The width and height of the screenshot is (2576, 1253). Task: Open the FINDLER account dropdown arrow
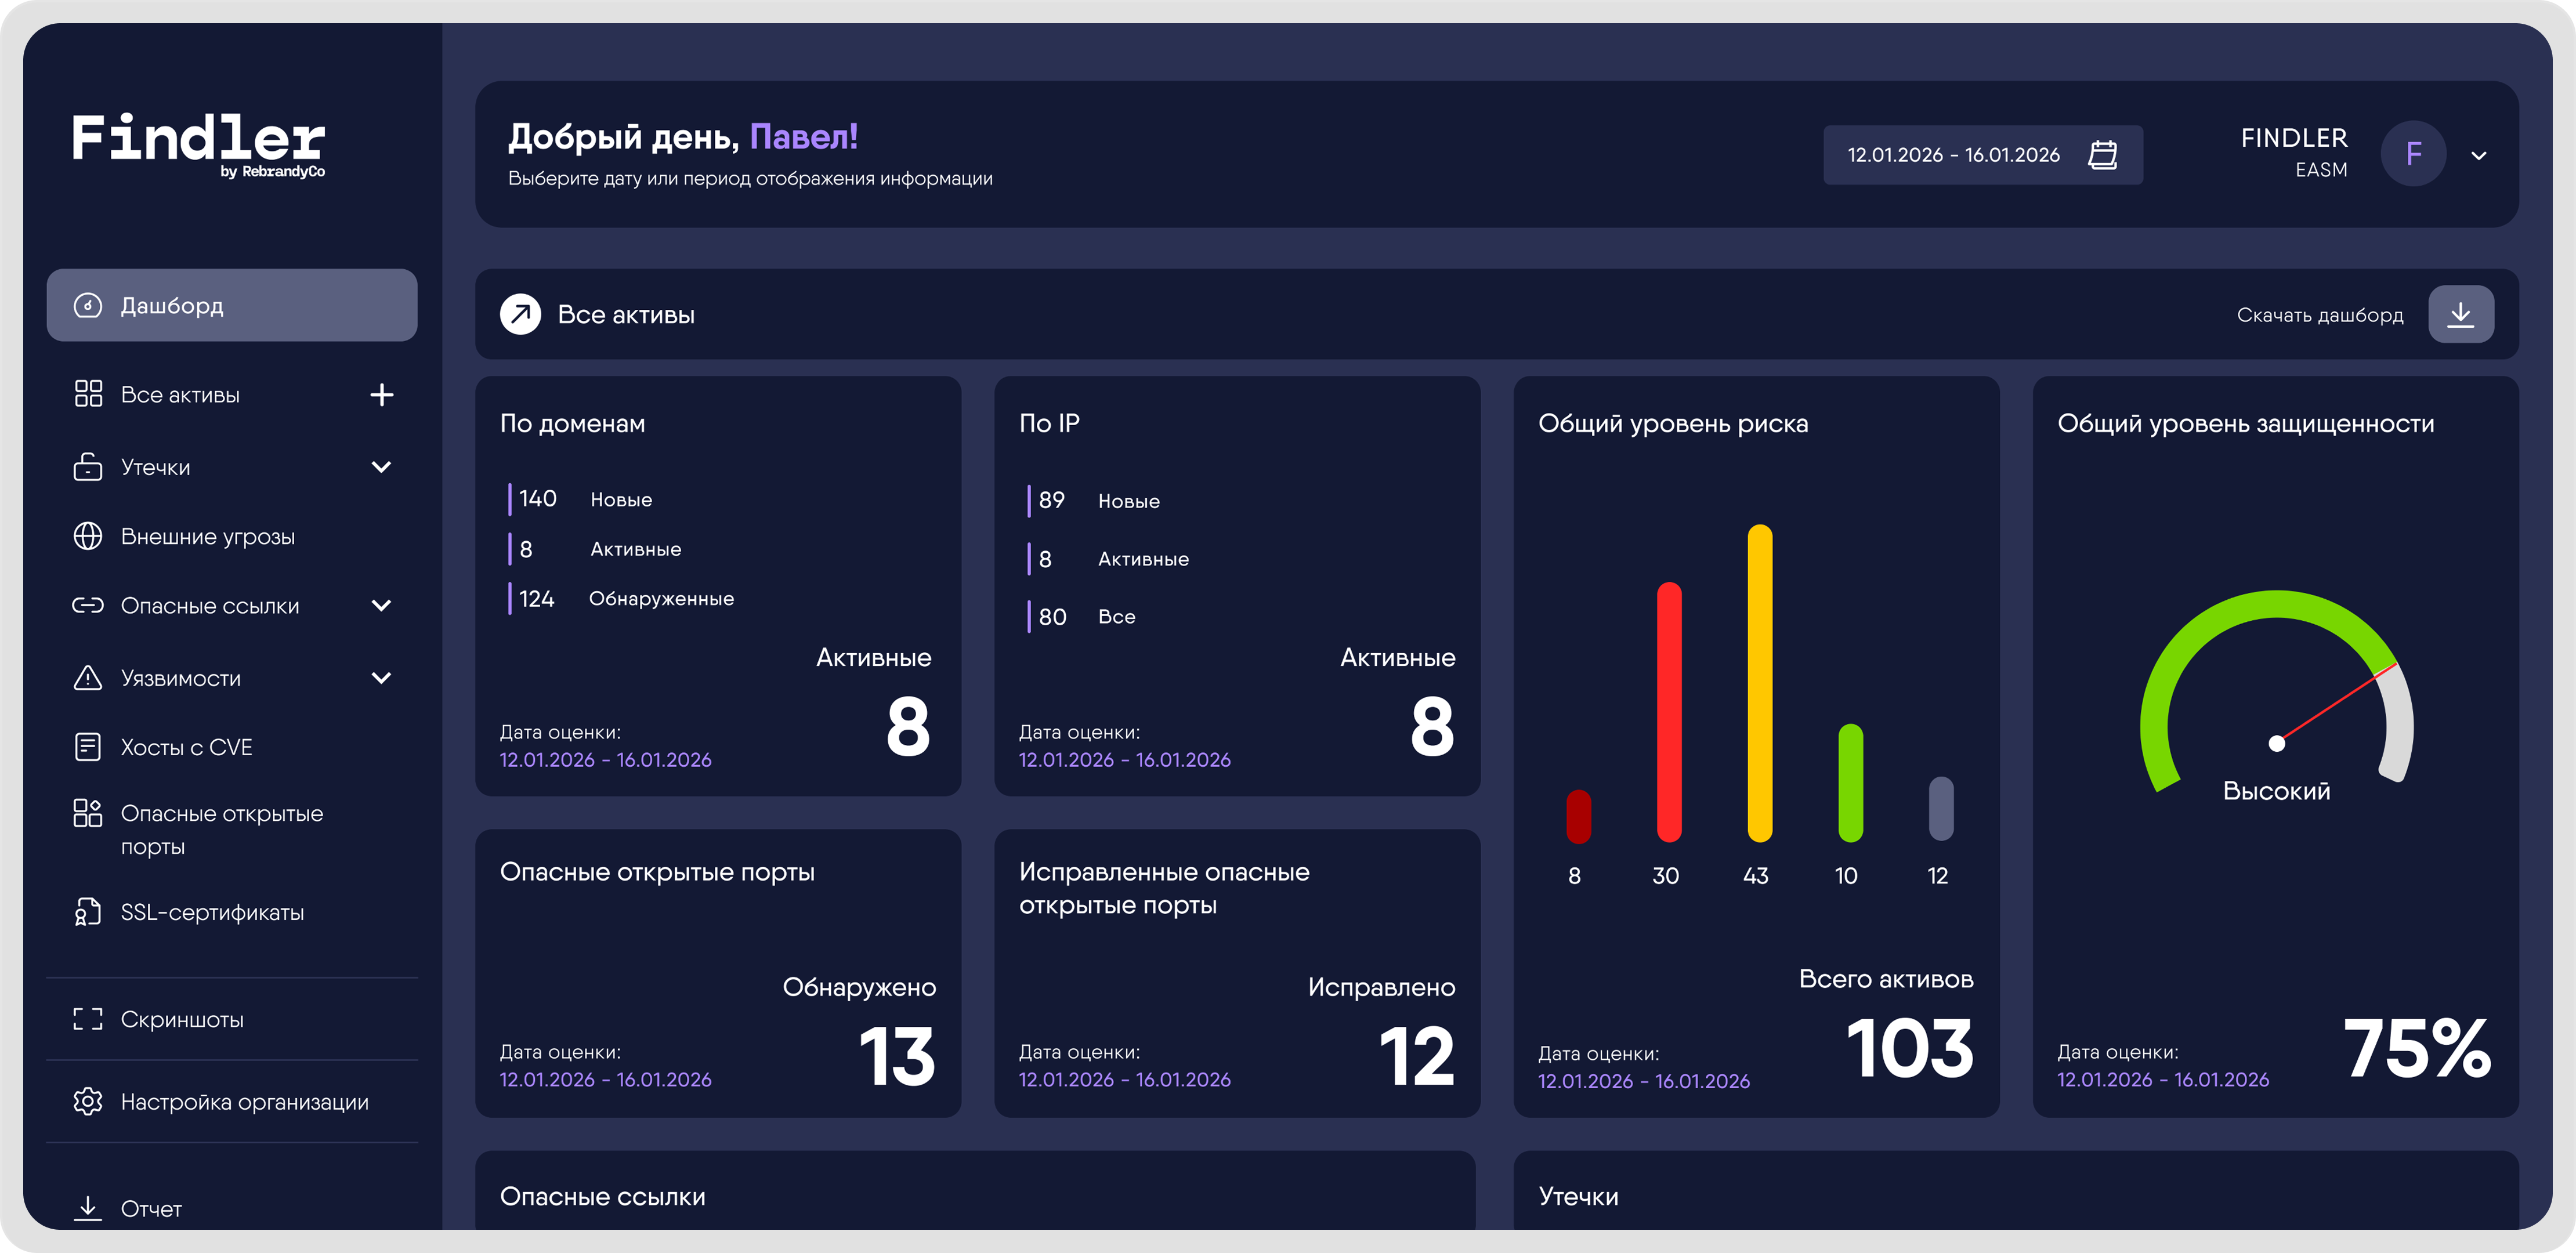(2479, 156)
